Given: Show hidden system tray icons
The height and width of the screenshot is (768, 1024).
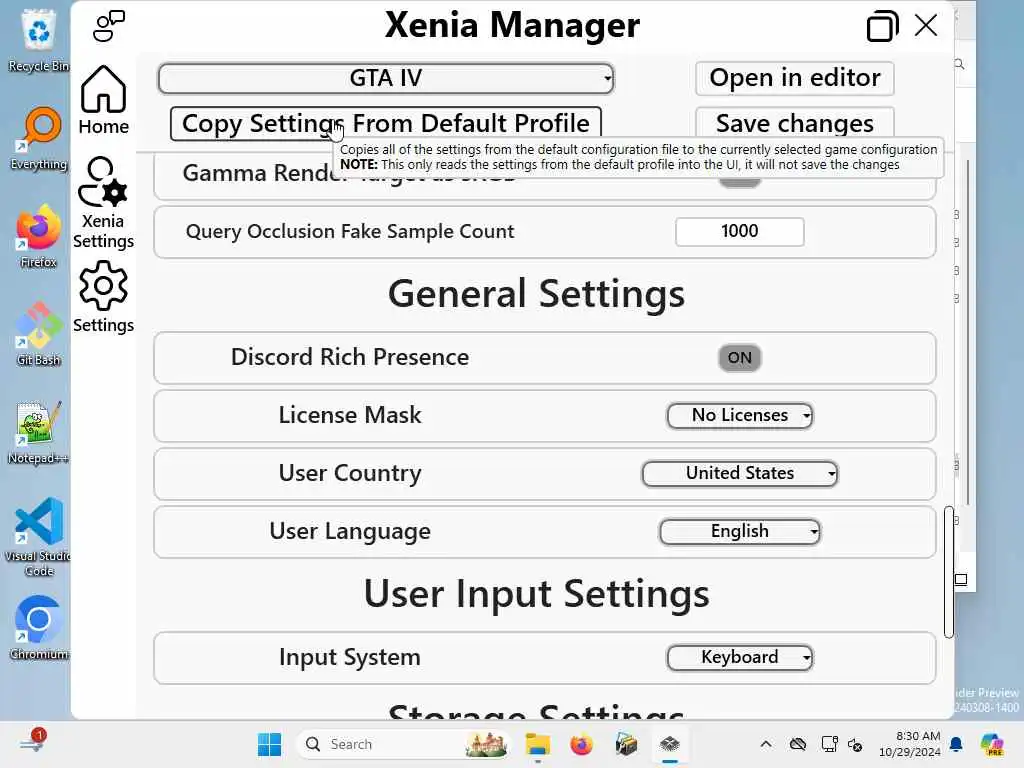Looking at the screenshot, I should point(766,744).
